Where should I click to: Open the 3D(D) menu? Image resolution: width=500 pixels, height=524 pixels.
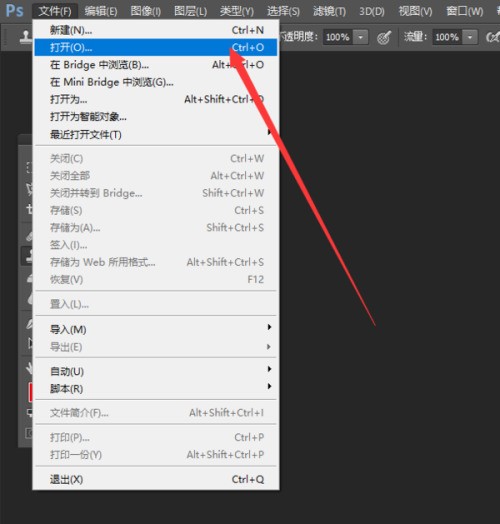coord(372,11)
